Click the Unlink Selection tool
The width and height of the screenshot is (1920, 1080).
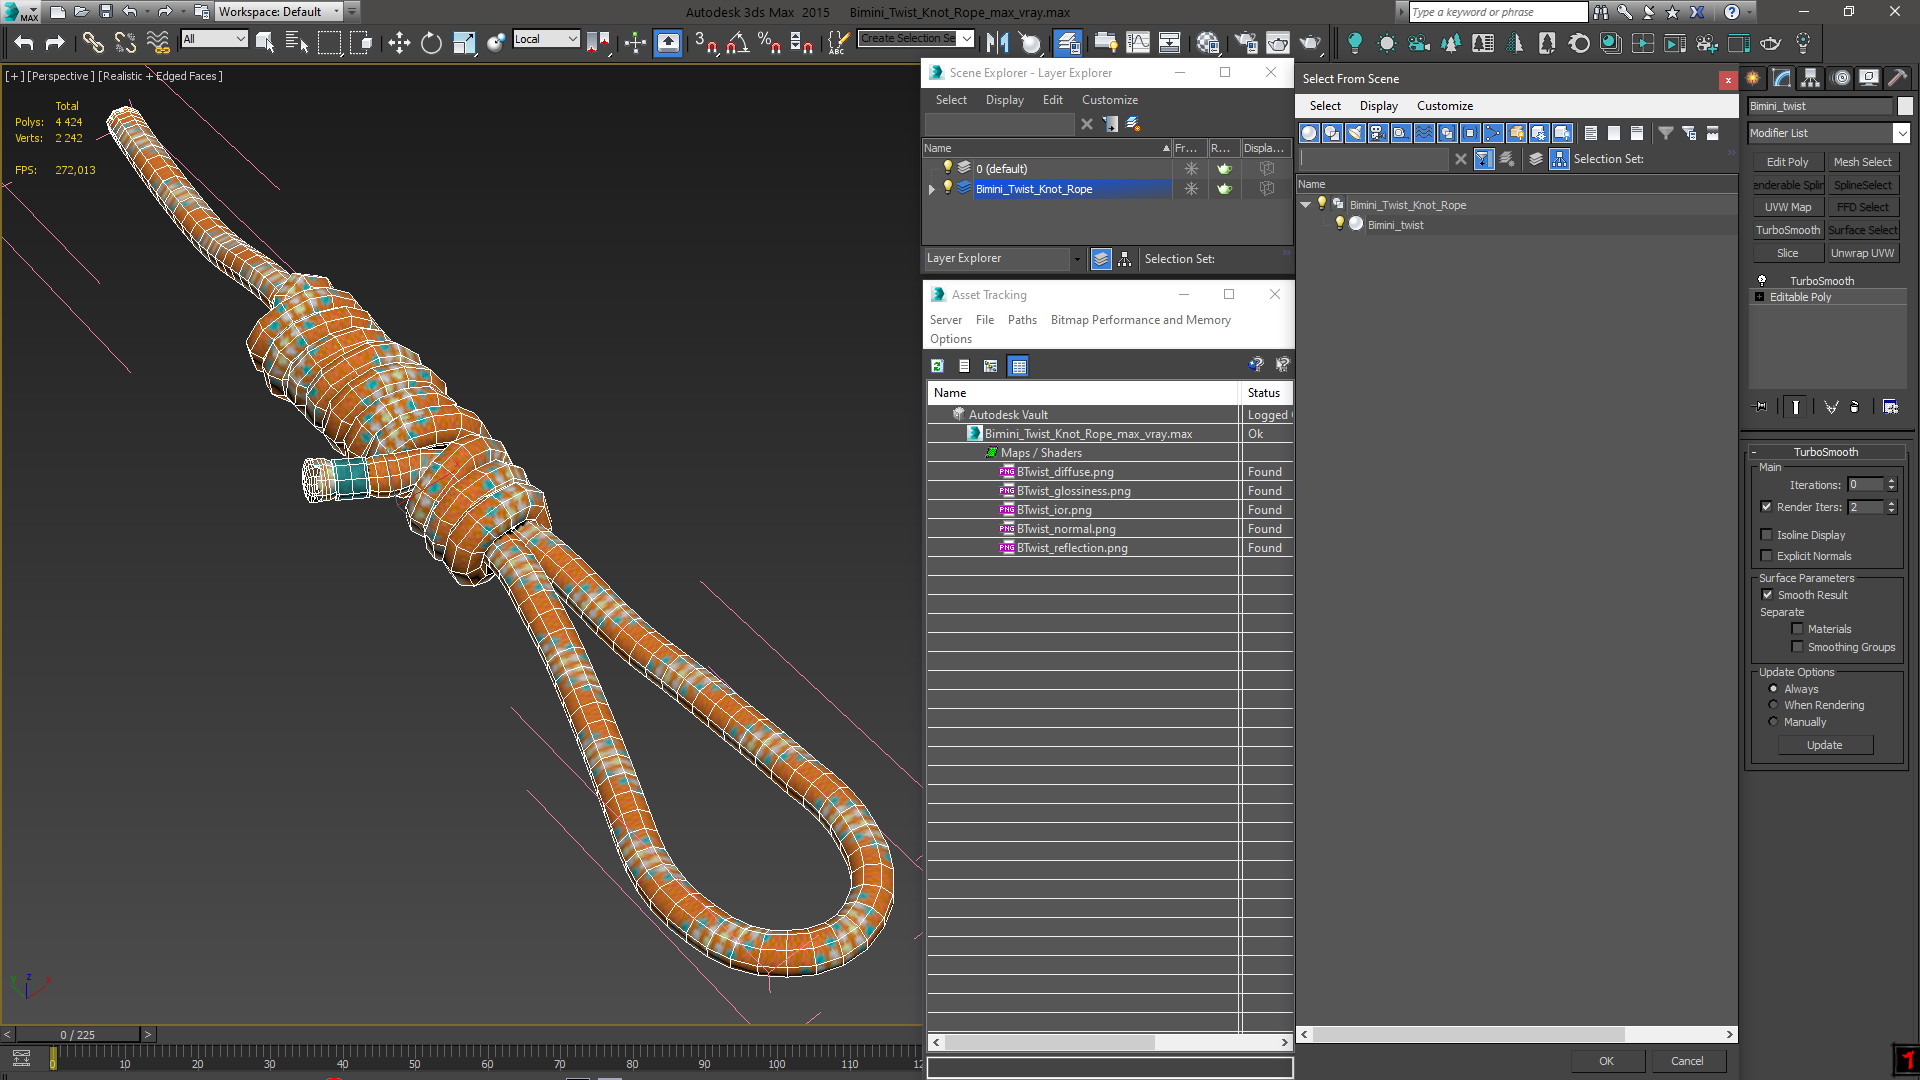pyautogui.click(x=125, y=42)
